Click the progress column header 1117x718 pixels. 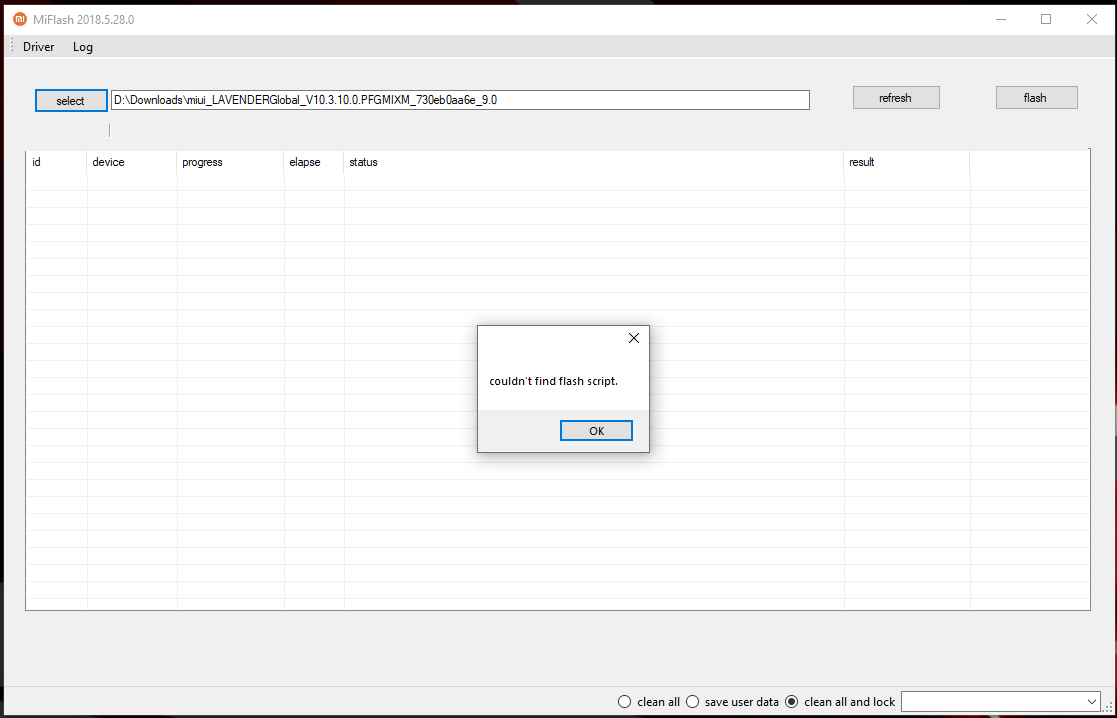click(230, 162)
